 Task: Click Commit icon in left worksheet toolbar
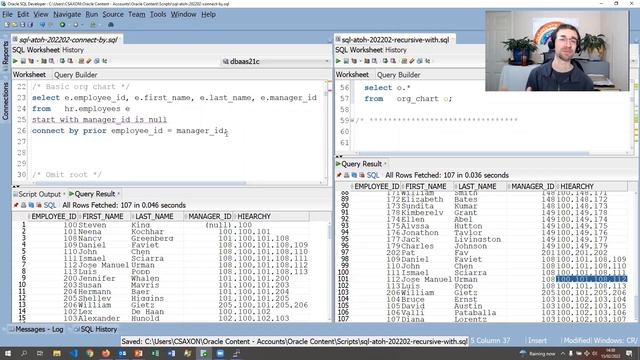coord(62,61)
